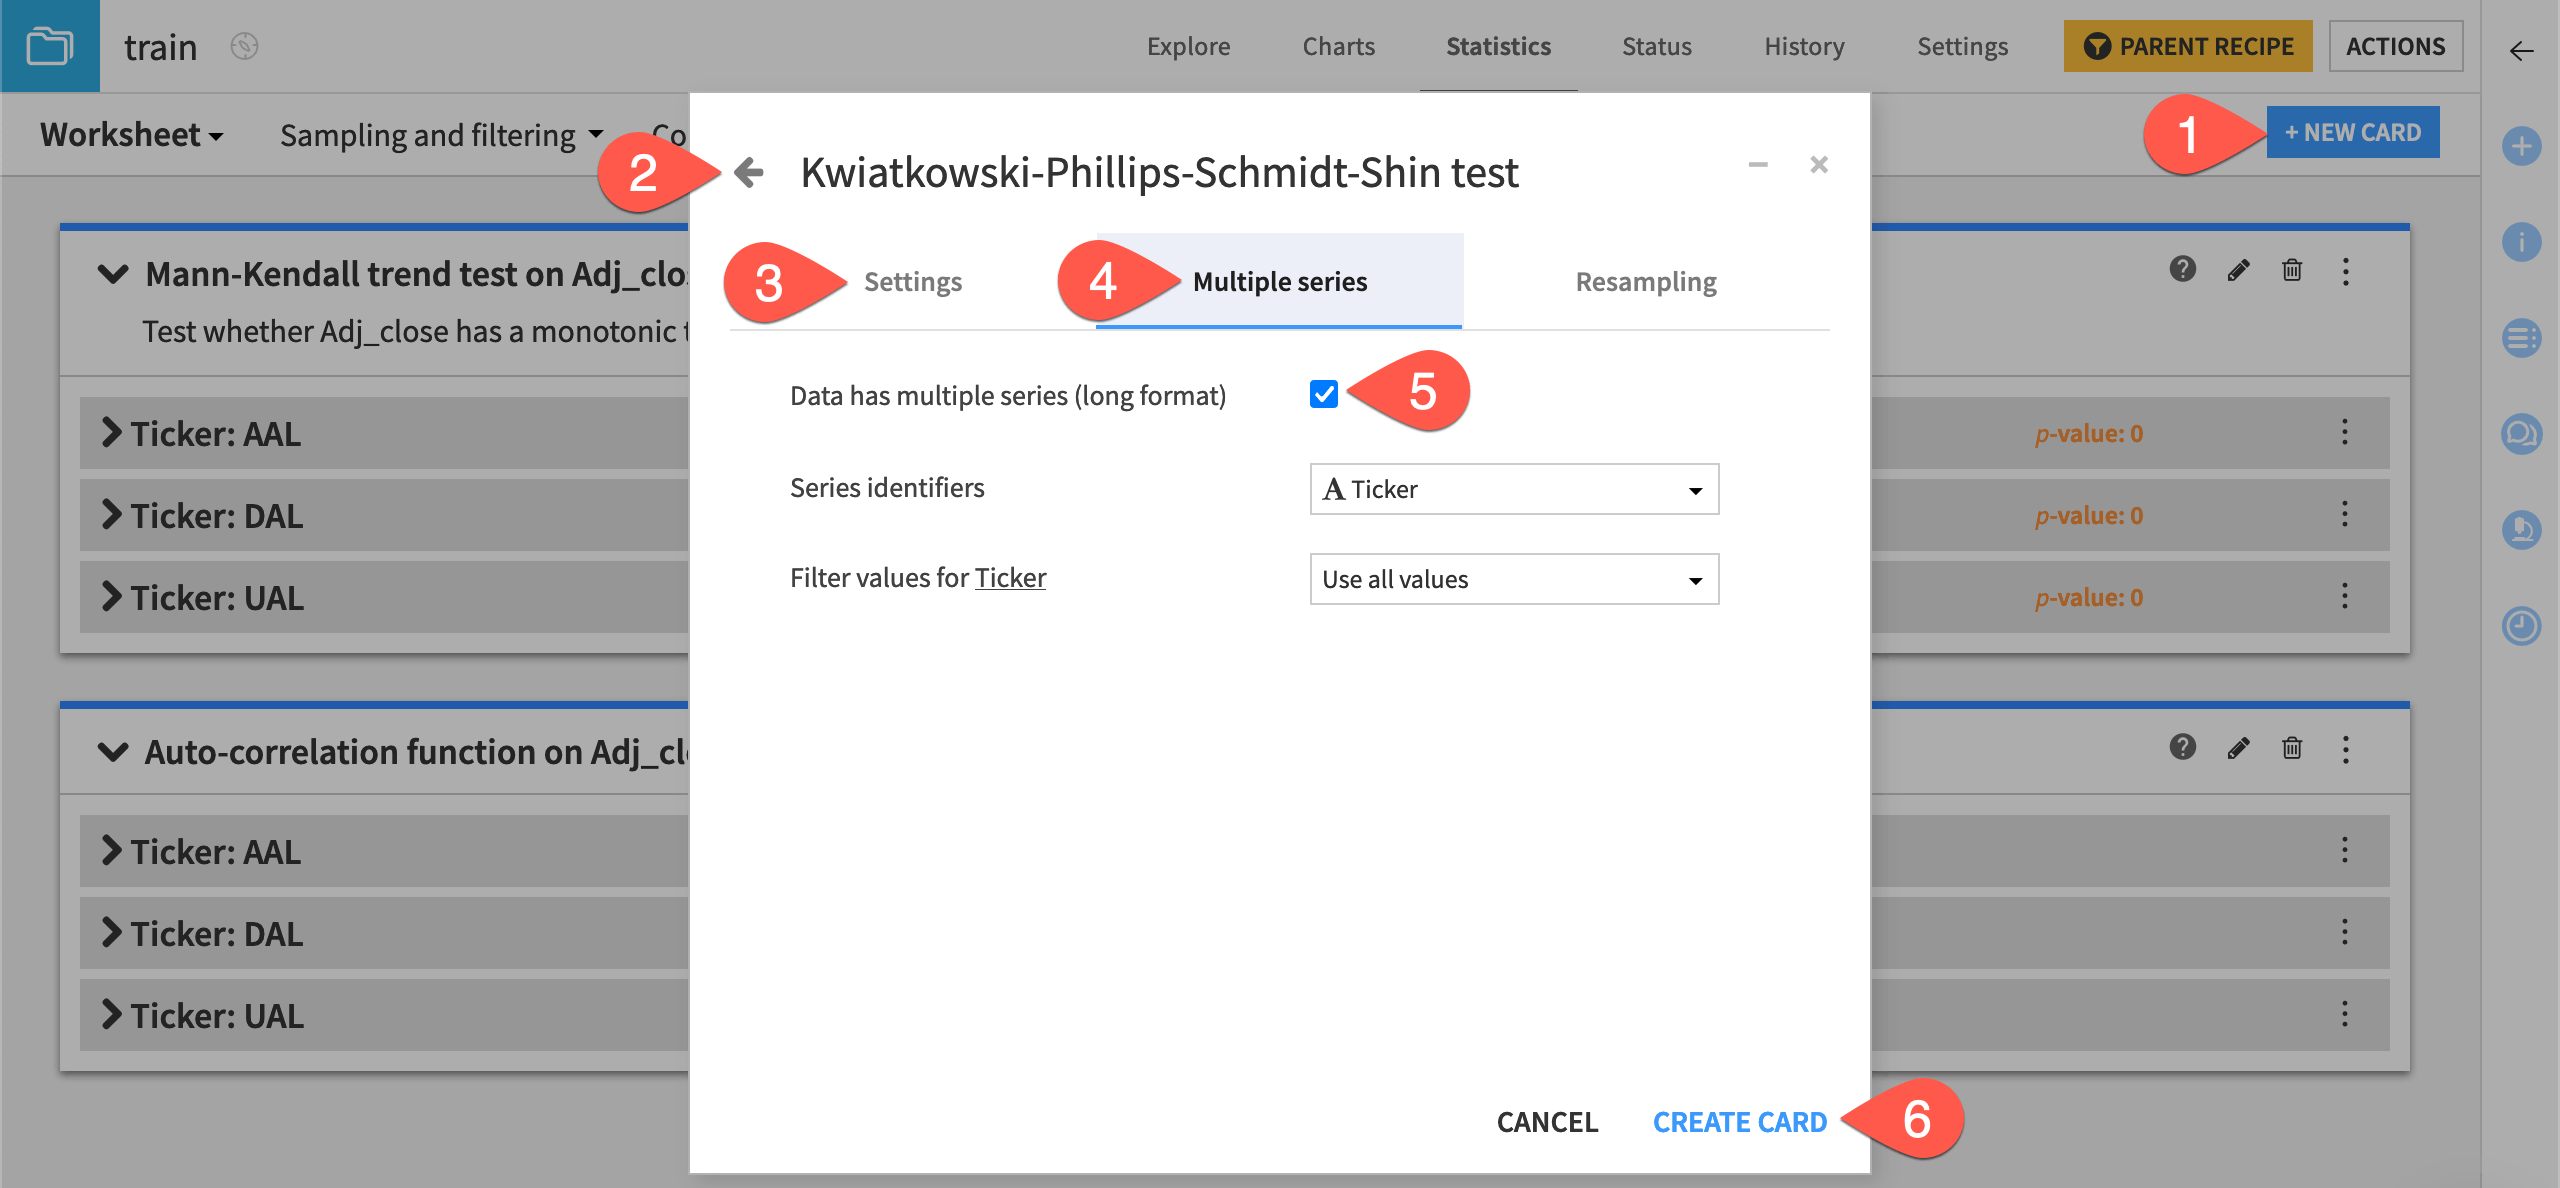
Task: Open the list details icon in the sidebar
Action: [2522, 338]
